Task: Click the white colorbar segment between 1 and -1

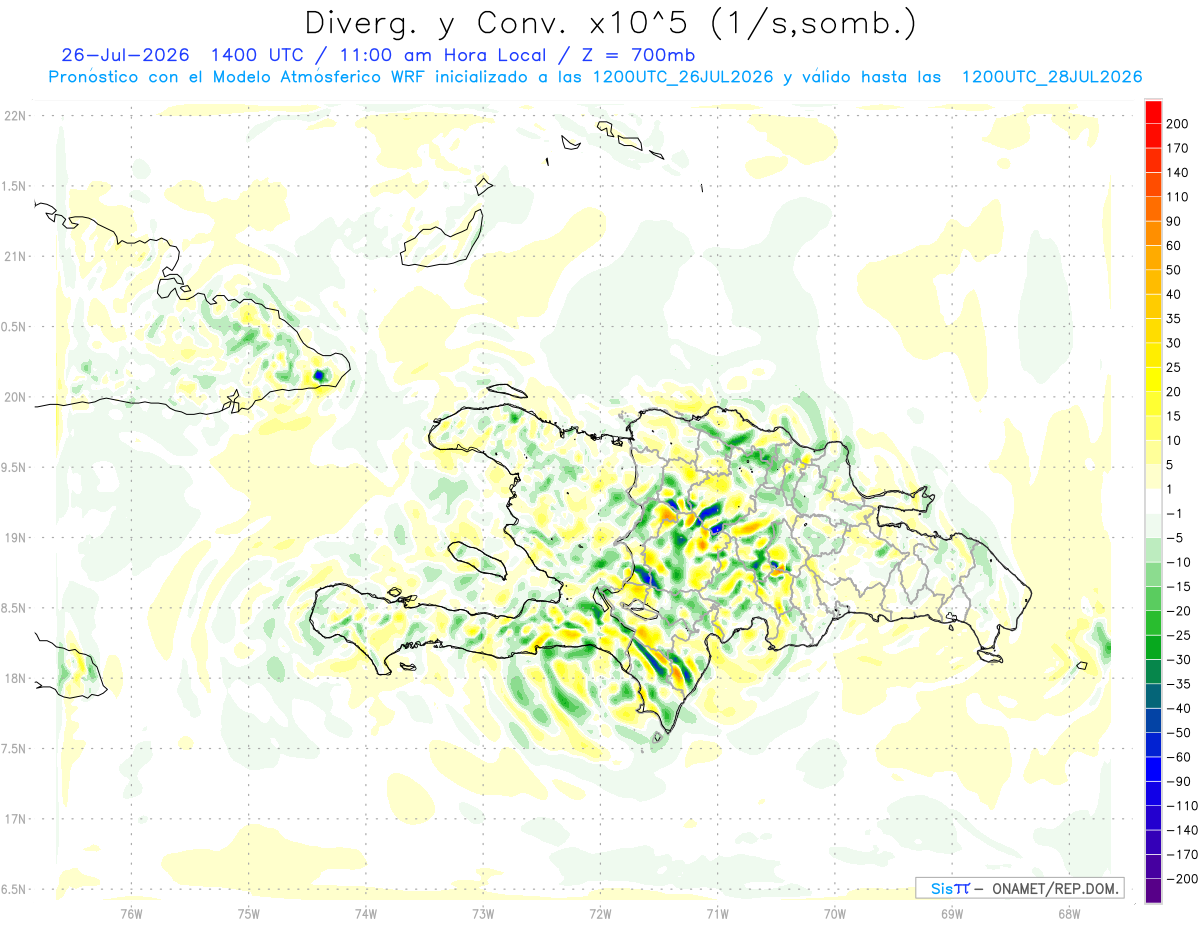Action: point(1153,501)
